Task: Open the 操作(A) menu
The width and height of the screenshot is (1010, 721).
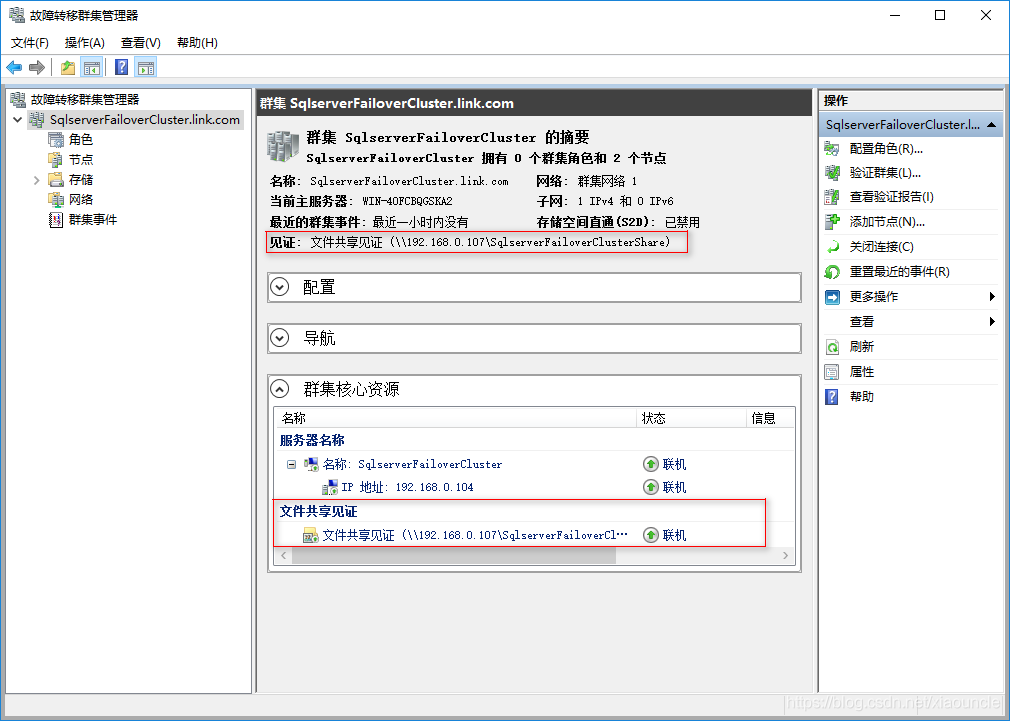Action: (x=85, y=43)
